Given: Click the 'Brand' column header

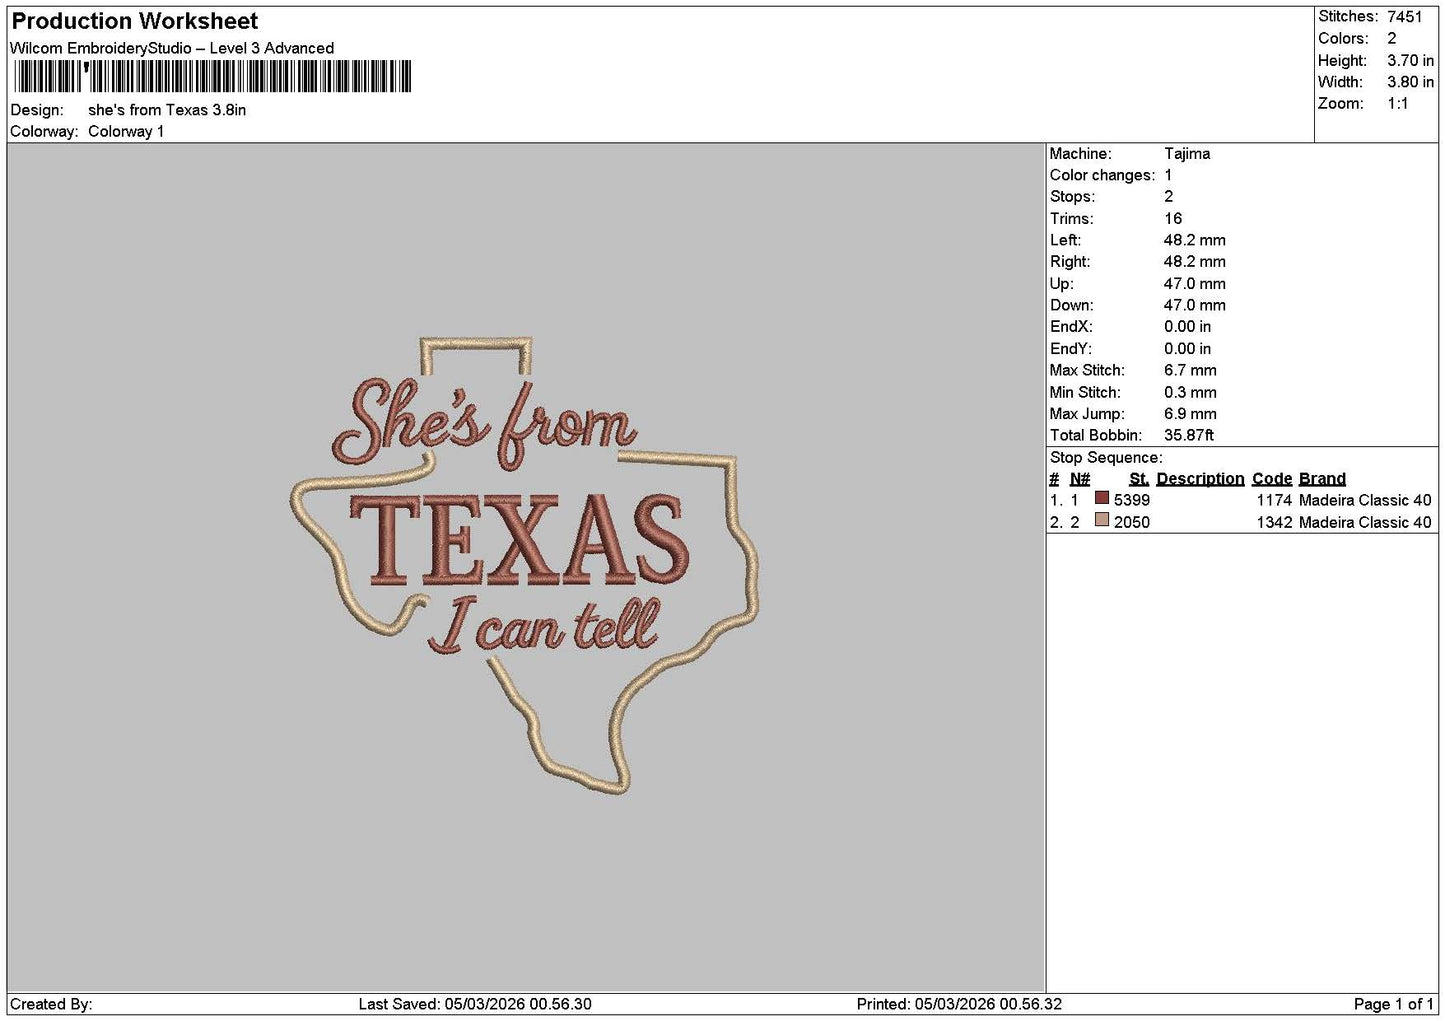Looking at the screenshot, I should [x=1322, y=479].
